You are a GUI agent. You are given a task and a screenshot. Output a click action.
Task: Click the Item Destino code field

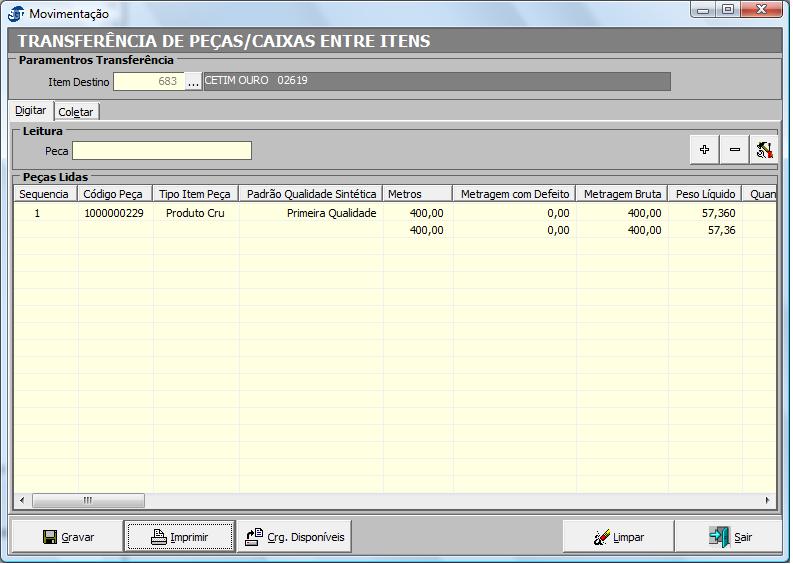click(x=149, y=81)
